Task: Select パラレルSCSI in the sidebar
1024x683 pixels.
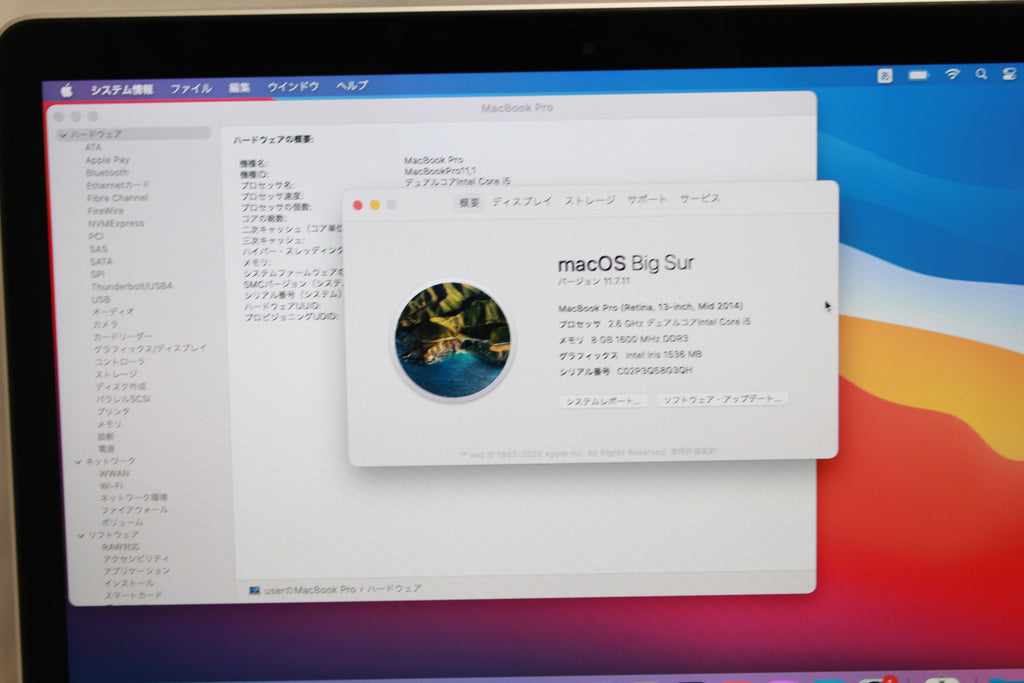Action: [123, 399]
